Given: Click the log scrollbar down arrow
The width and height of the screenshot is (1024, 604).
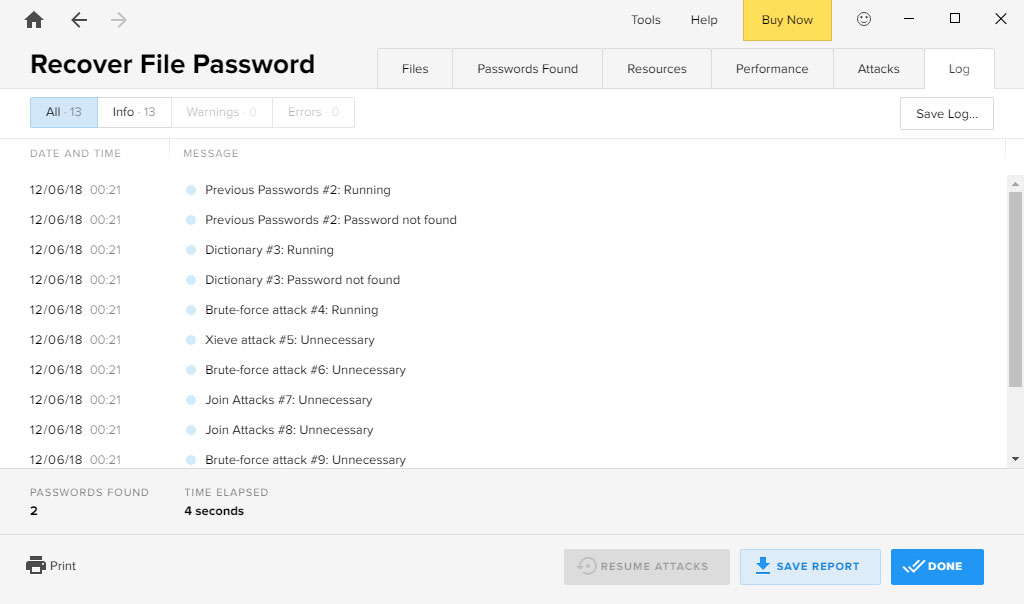Looking at the screenshot, I should [x=1015, y=459].
